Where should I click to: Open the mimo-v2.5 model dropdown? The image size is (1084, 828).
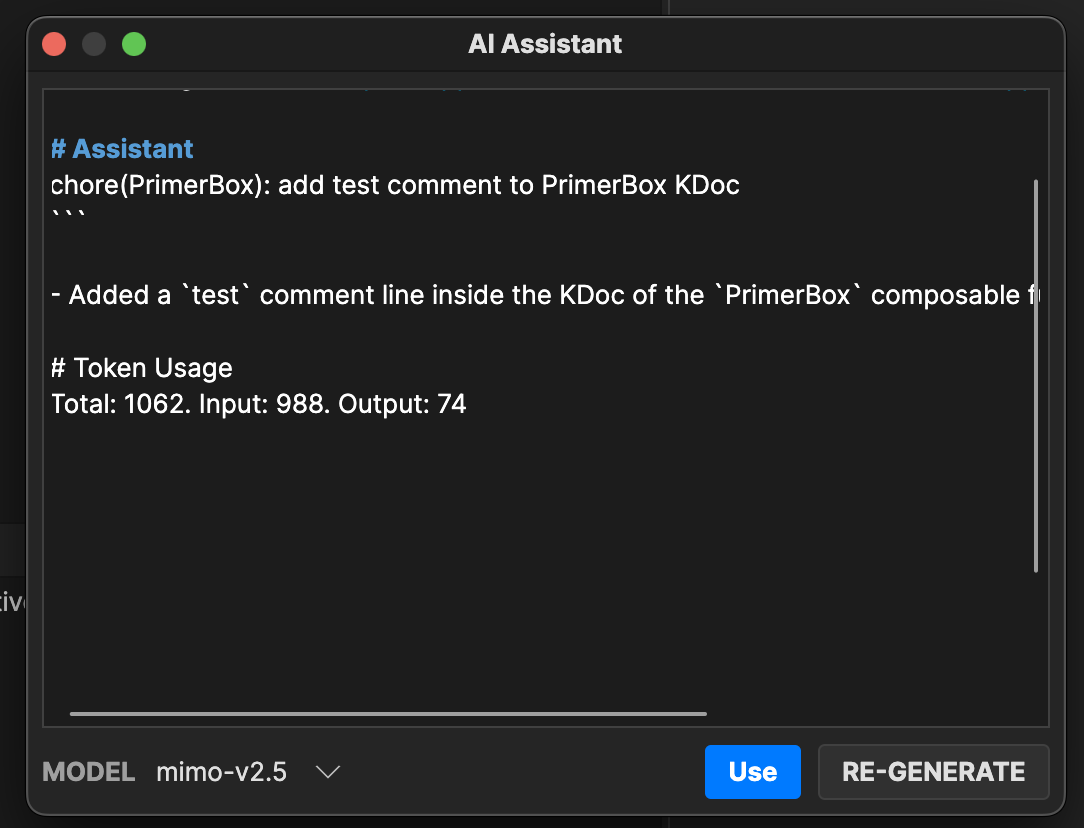[x=248, y=772]
